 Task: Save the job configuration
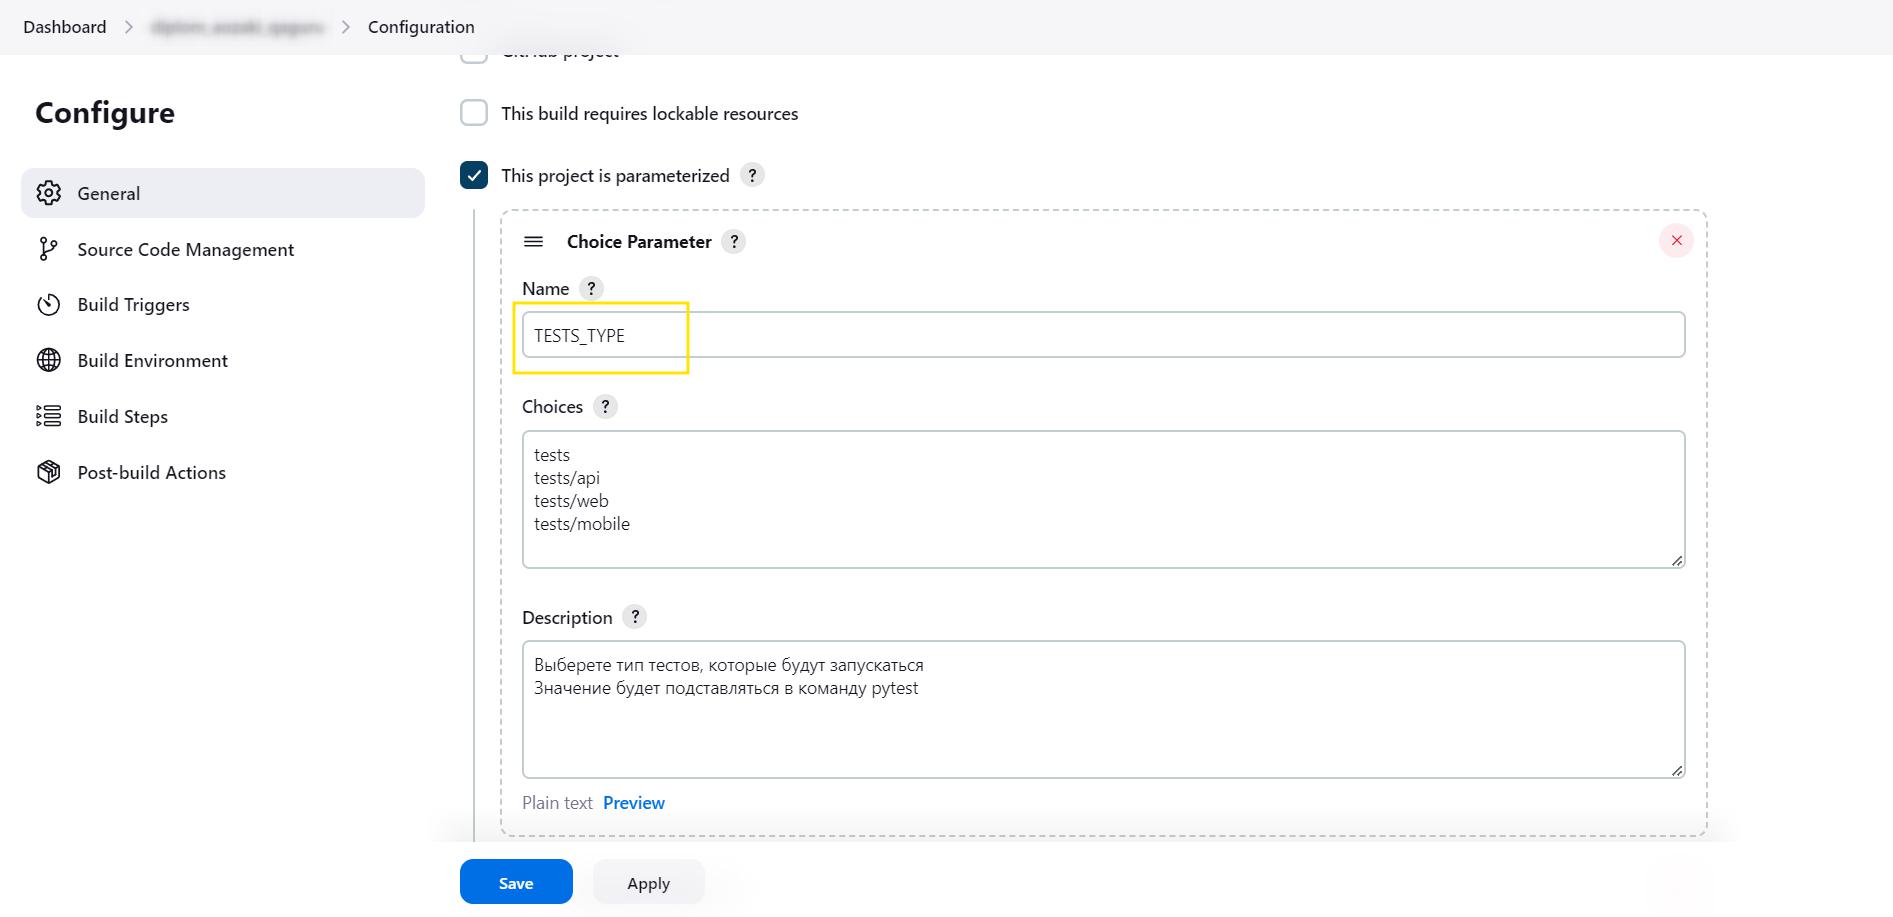pyautogui.click(x=516, y=882)
